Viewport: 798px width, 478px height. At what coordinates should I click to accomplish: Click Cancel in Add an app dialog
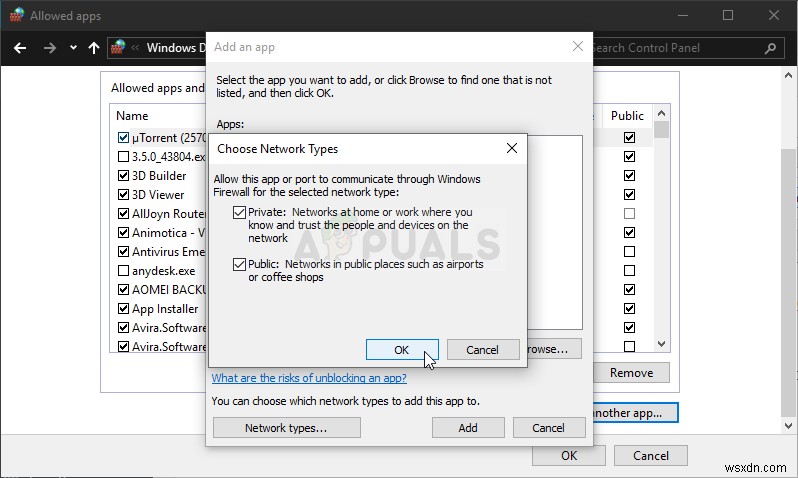tap(549, 428)
